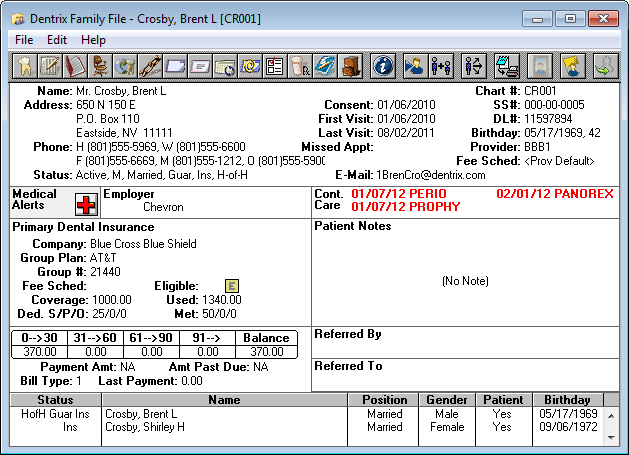The width and height of the screenshot is (629, 455).
Task: Click the Coverage 1000.00 value
Action: point(112,300)
